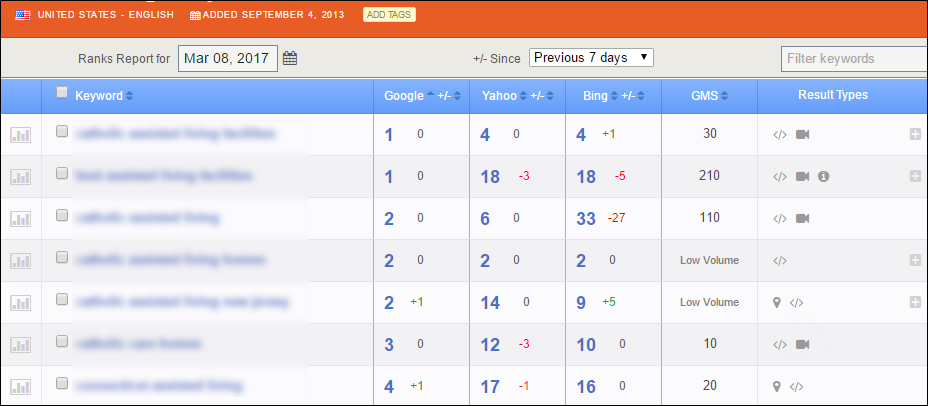Click video result icon in GMS 210 row

pos(803,176)
